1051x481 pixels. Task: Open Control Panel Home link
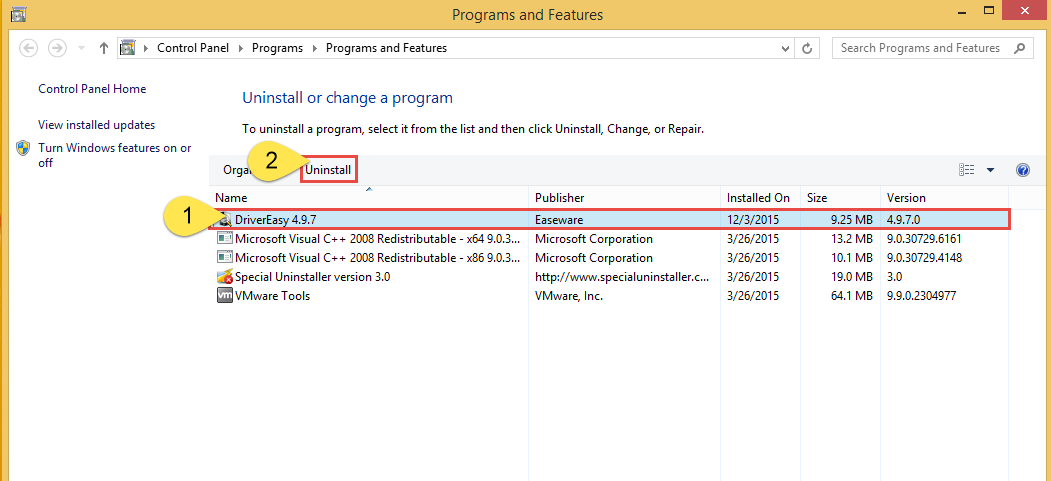(x=92, y=88)
